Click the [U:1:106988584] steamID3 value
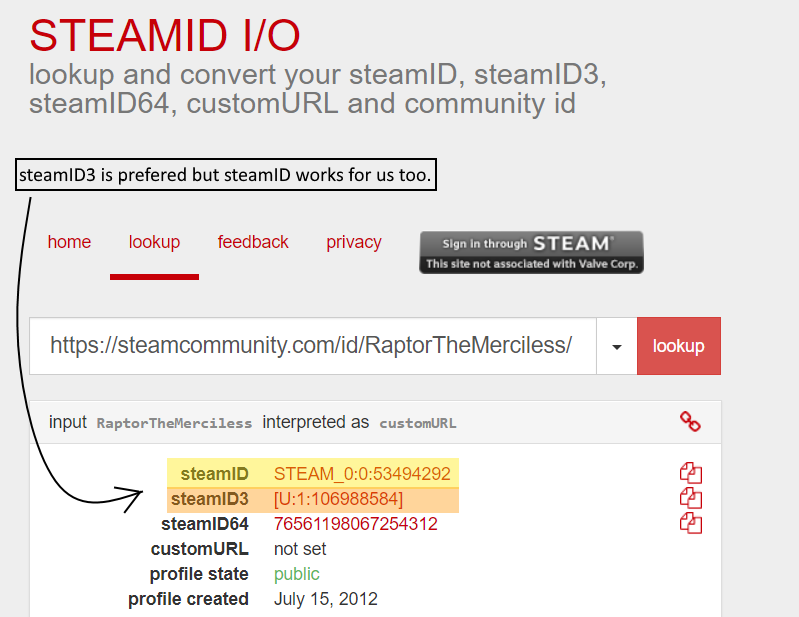 [x=338, y=499]
